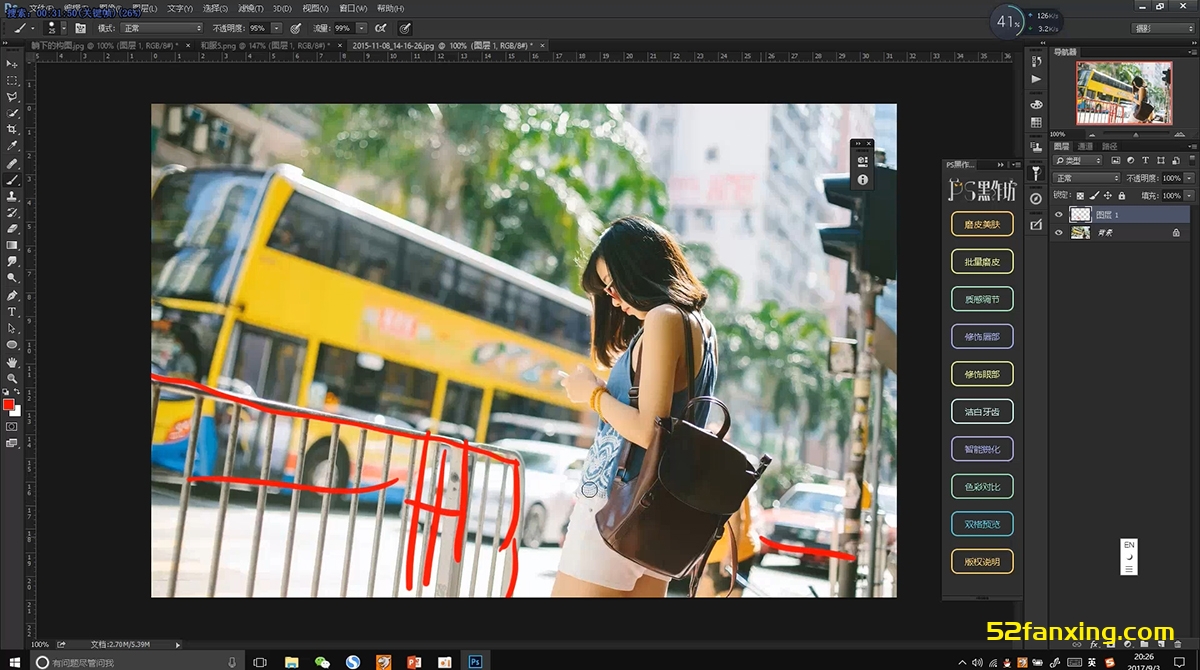The image size is (1200, 670).
Task: Open the 帮助 menu
Action: [x=390, y=8]
